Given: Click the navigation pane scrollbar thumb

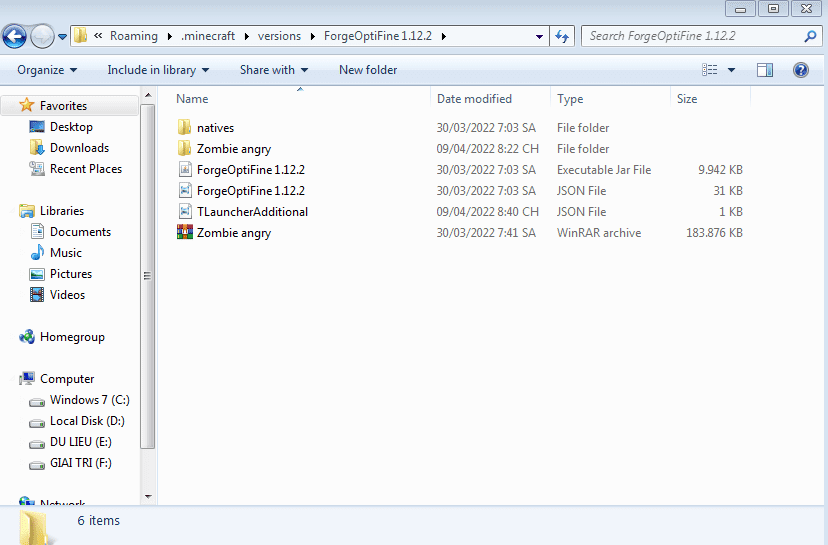Looking at the screenshot, I should (x=148, y=276).
